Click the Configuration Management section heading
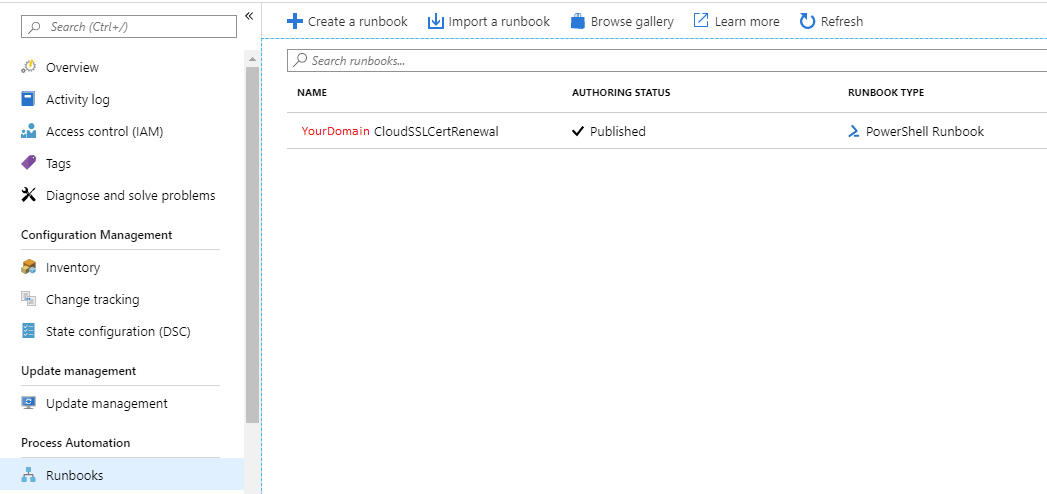Viewport: 1047px width, 494px height. pos(97,235)
